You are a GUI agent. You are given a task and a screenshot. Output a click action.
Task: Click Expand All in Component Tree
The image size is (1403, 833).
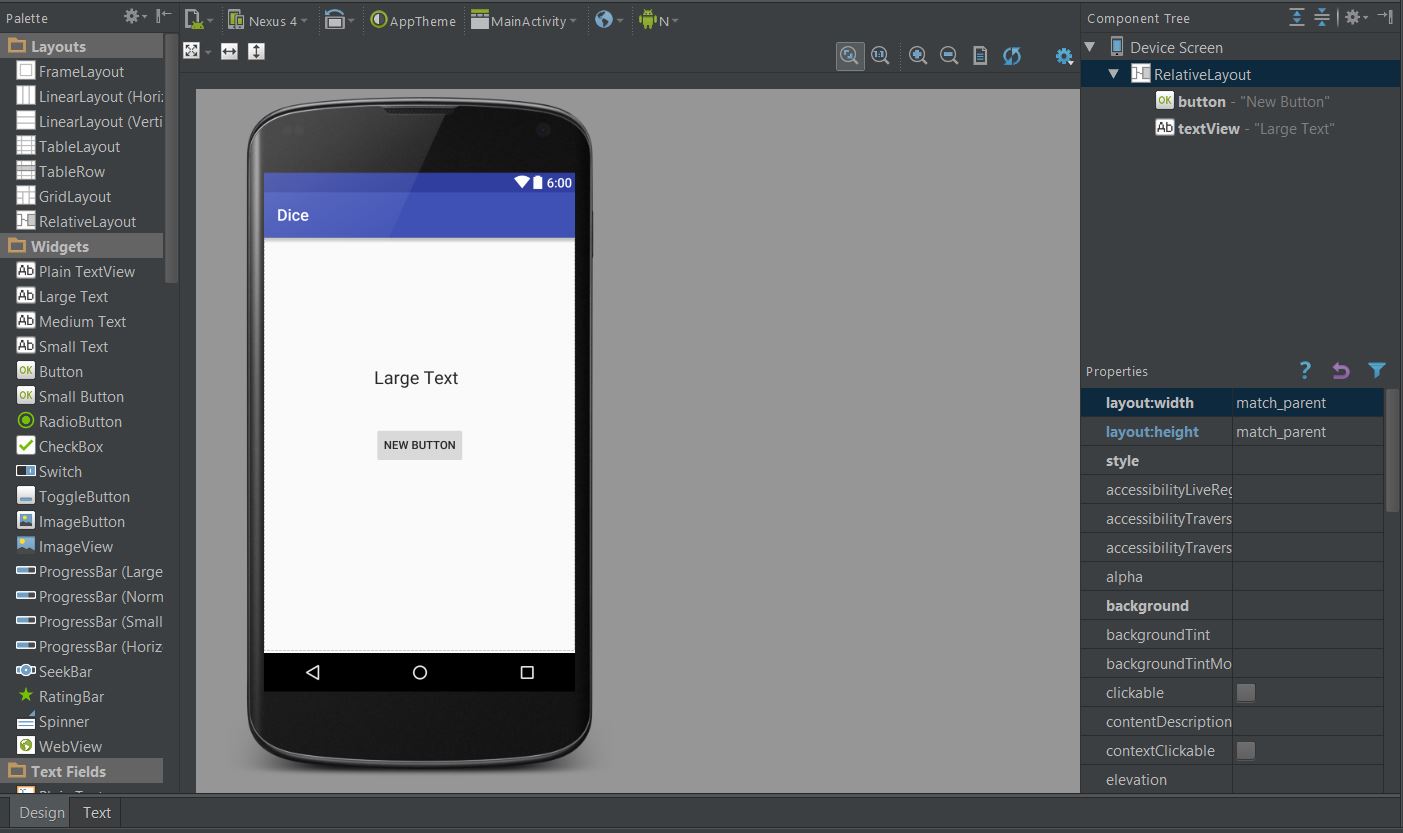[1297, 17]
